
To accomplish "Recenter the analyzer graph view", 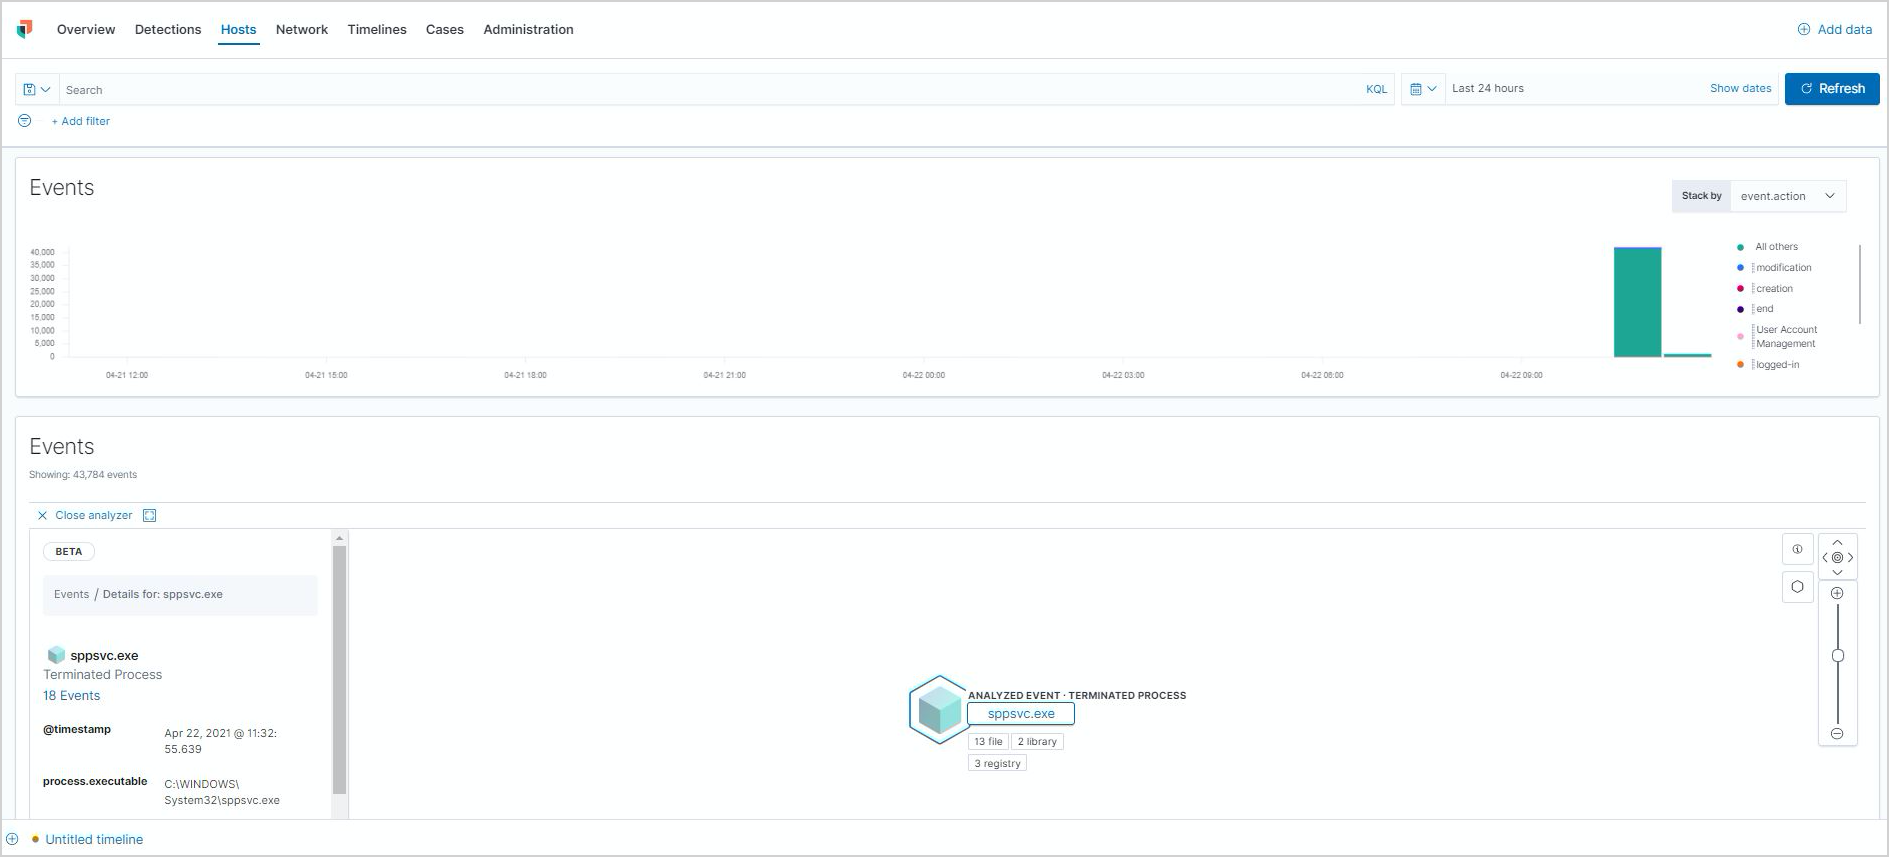I will click(x=1837, y=558).
